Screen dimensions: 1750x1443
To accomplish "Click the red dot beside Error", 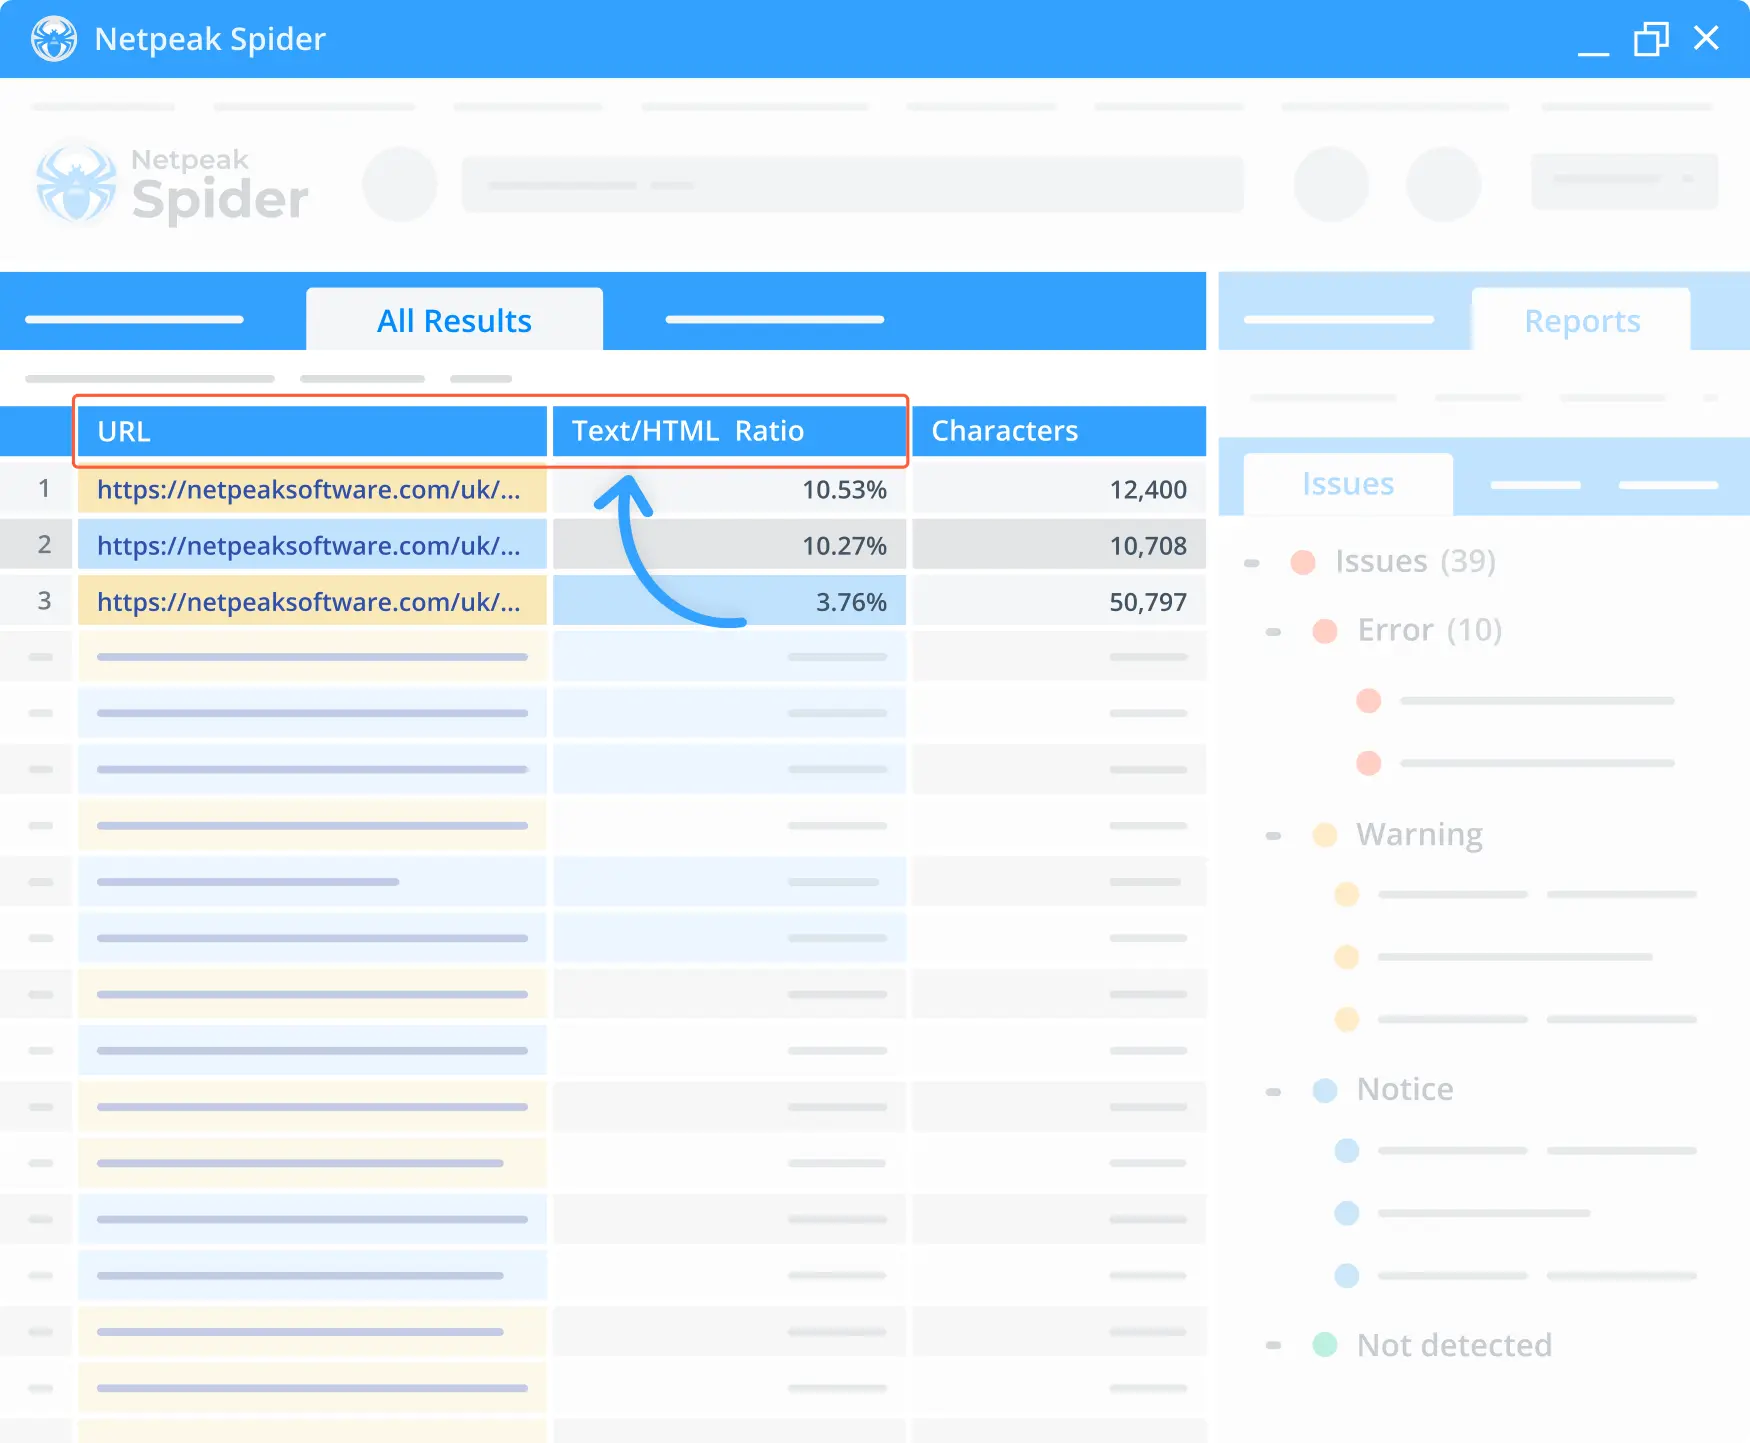I will click(x=1325, y=631).
